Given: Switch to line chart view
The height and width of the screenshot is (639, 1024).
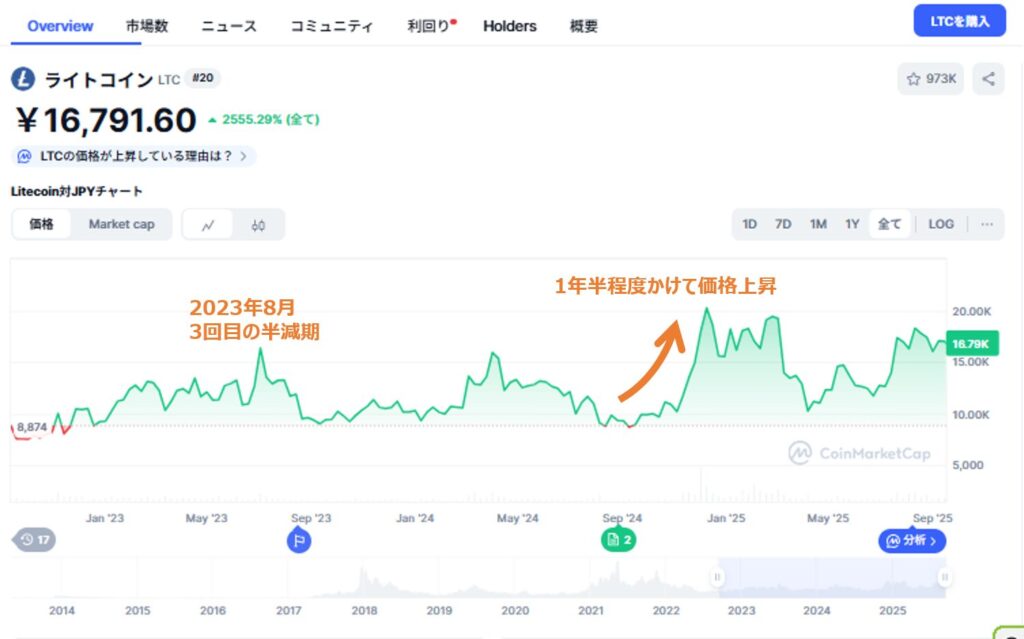Looking at the screenshot, I should coord(208,225).
